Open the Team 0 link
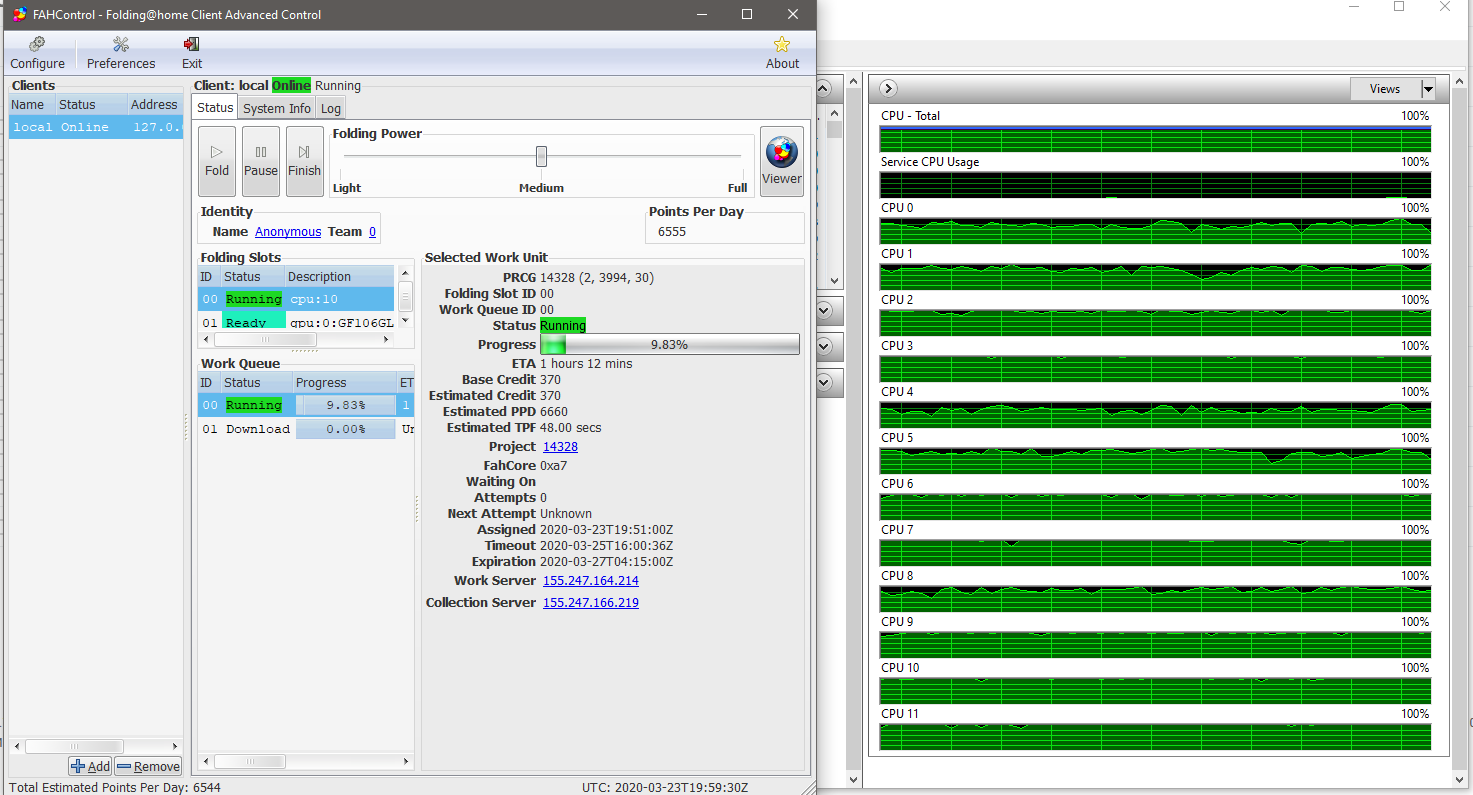 point(372,231)
